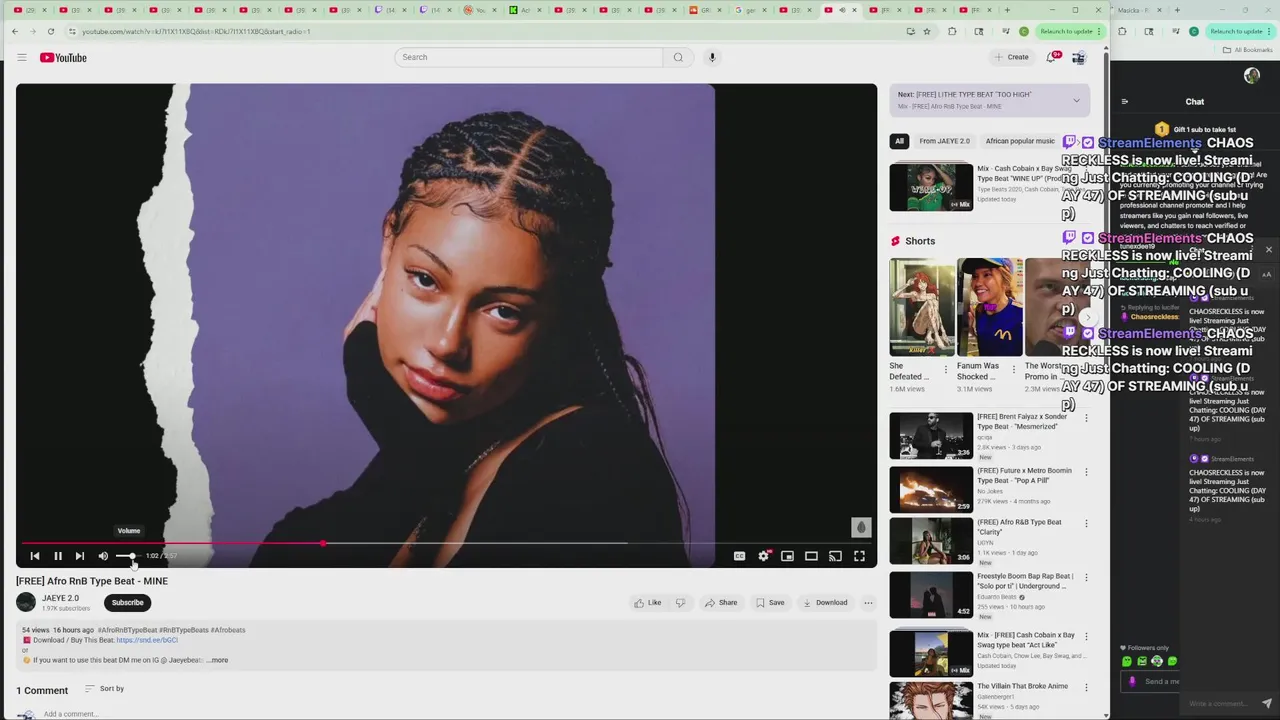Save the video to a playlist
Viewport: 1280px width, 720px height.
[769, 603]
